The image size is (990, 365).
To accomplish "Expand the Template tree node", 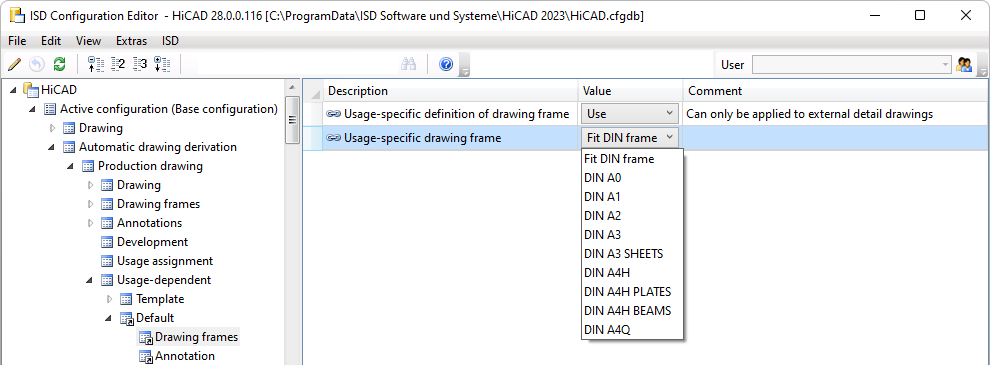I will [109, 299].
